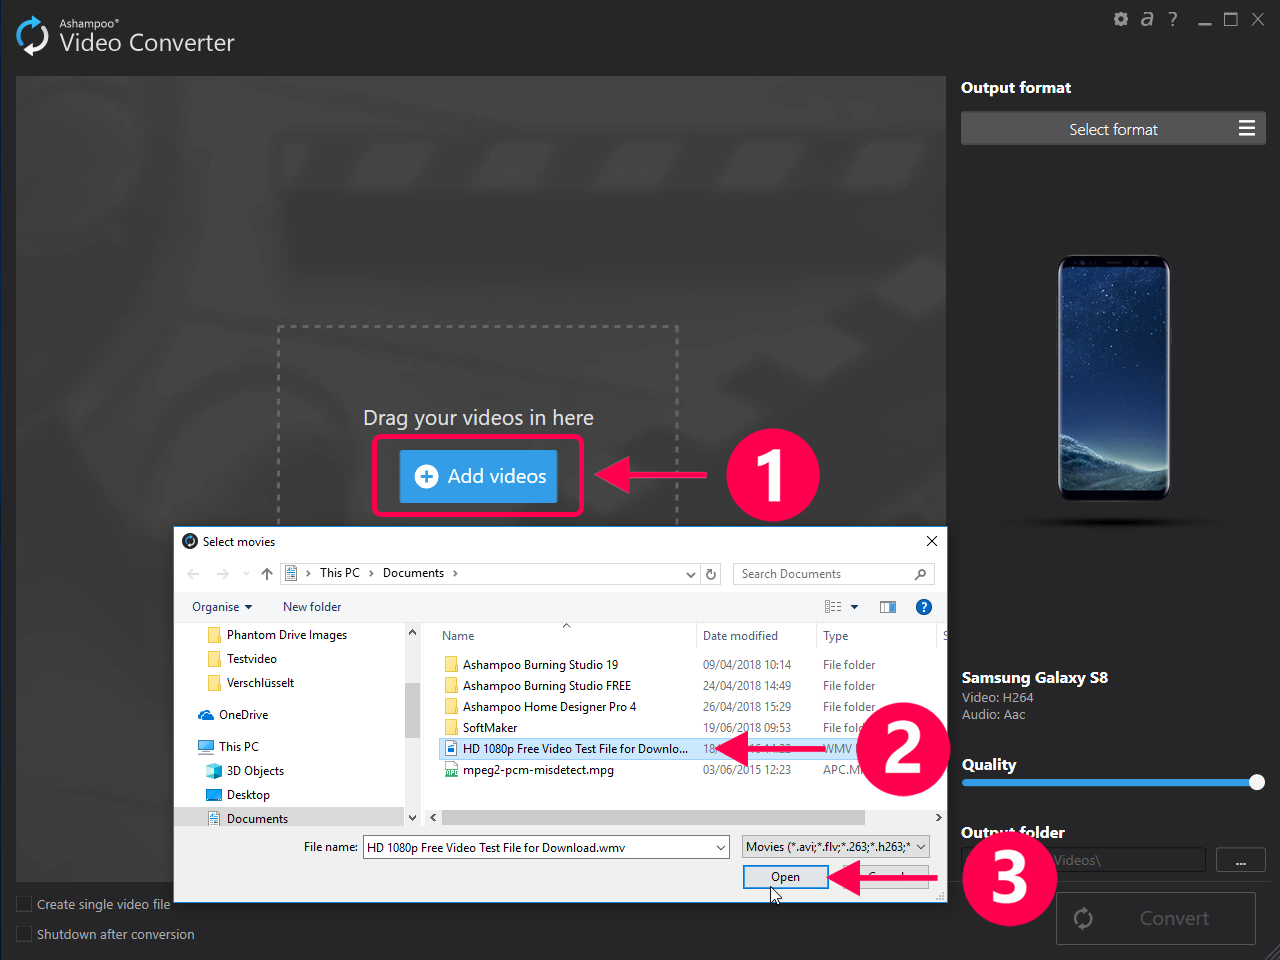Select Ashampoo Home Designer Pro 4 folder
This screenshot has width=1280, height=960.
[549, 707]
